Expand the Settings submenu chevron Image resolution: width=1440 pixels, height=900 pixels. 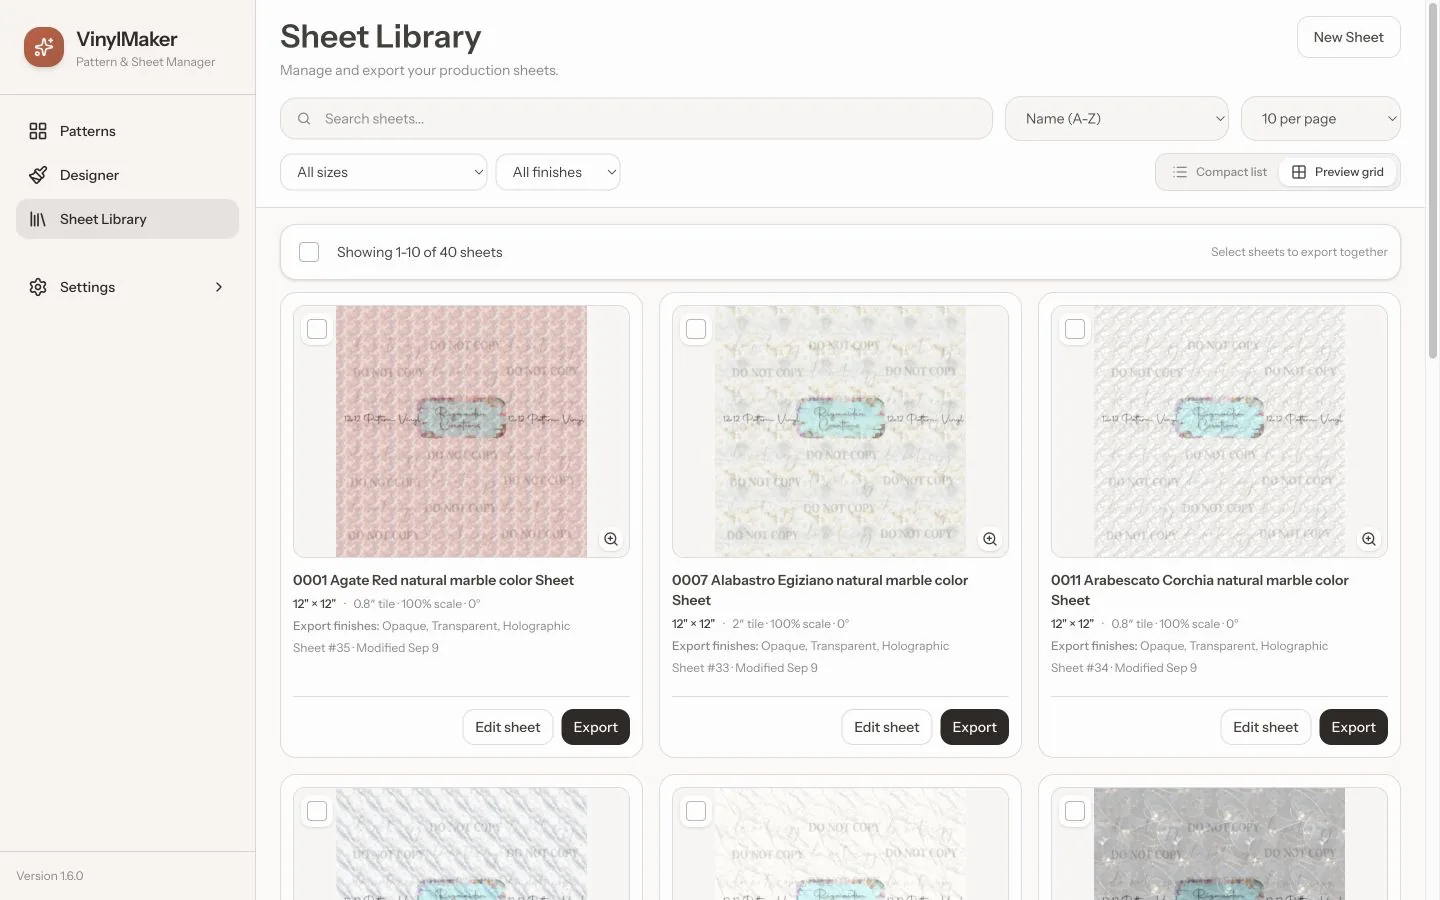point(219,287)
